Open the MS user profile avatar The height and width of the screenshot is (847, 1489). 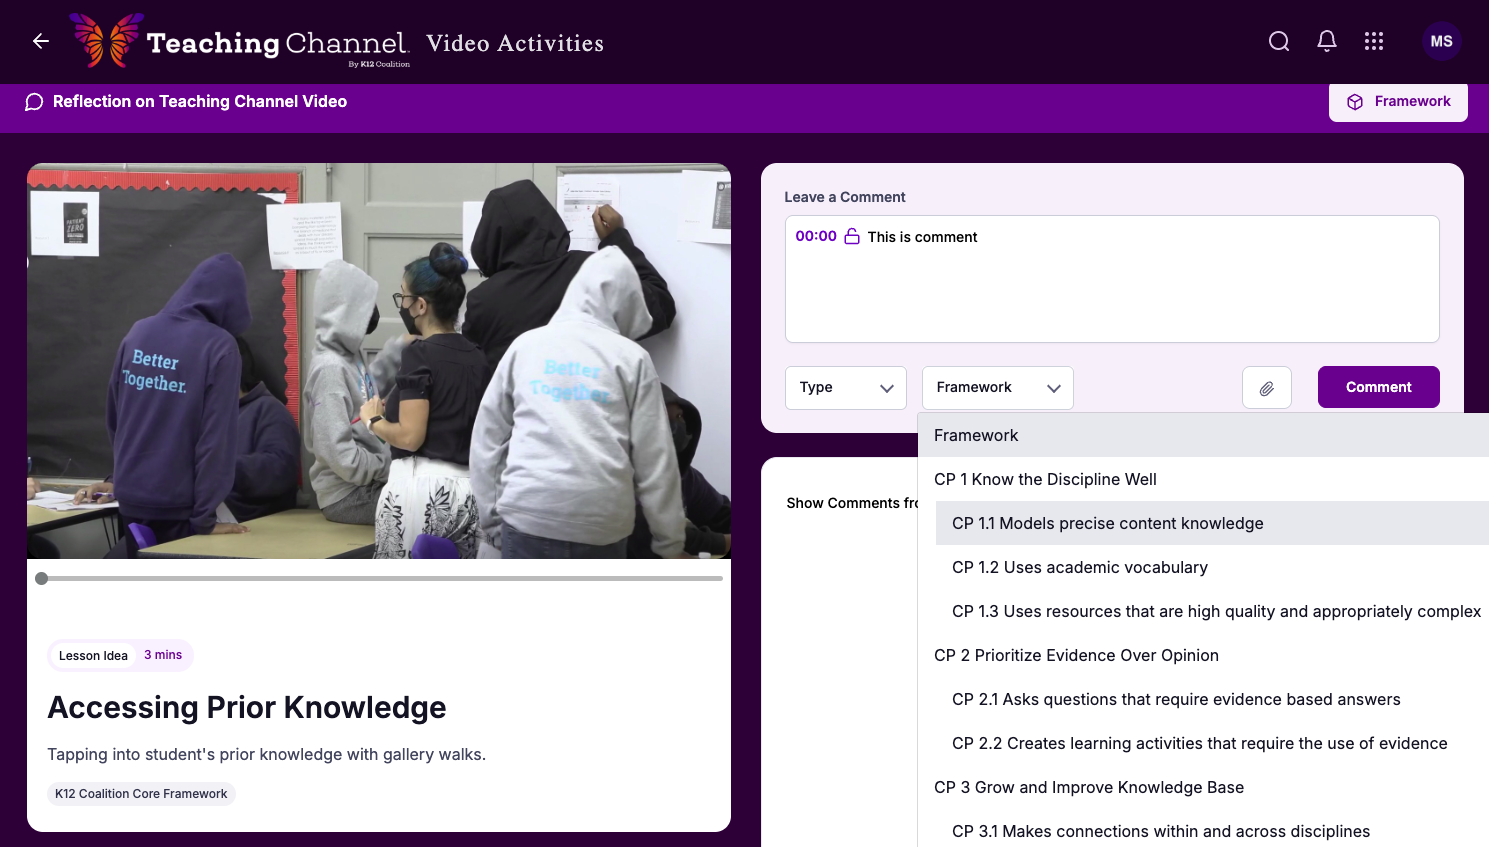1441,41
